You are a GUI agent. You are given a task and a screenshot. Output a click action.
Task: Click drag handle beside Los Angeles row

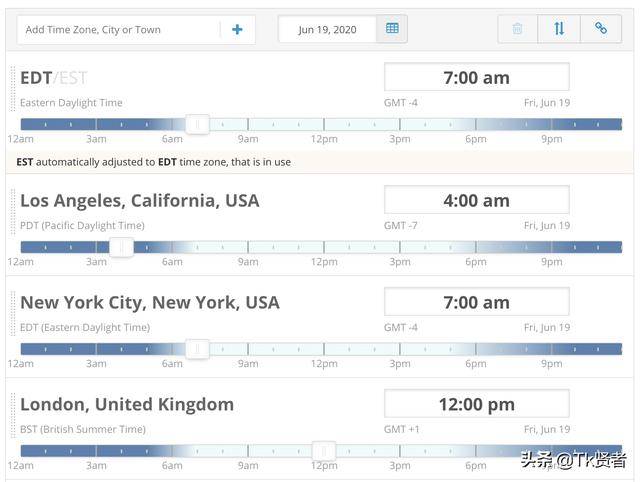[x=12, y=210]
